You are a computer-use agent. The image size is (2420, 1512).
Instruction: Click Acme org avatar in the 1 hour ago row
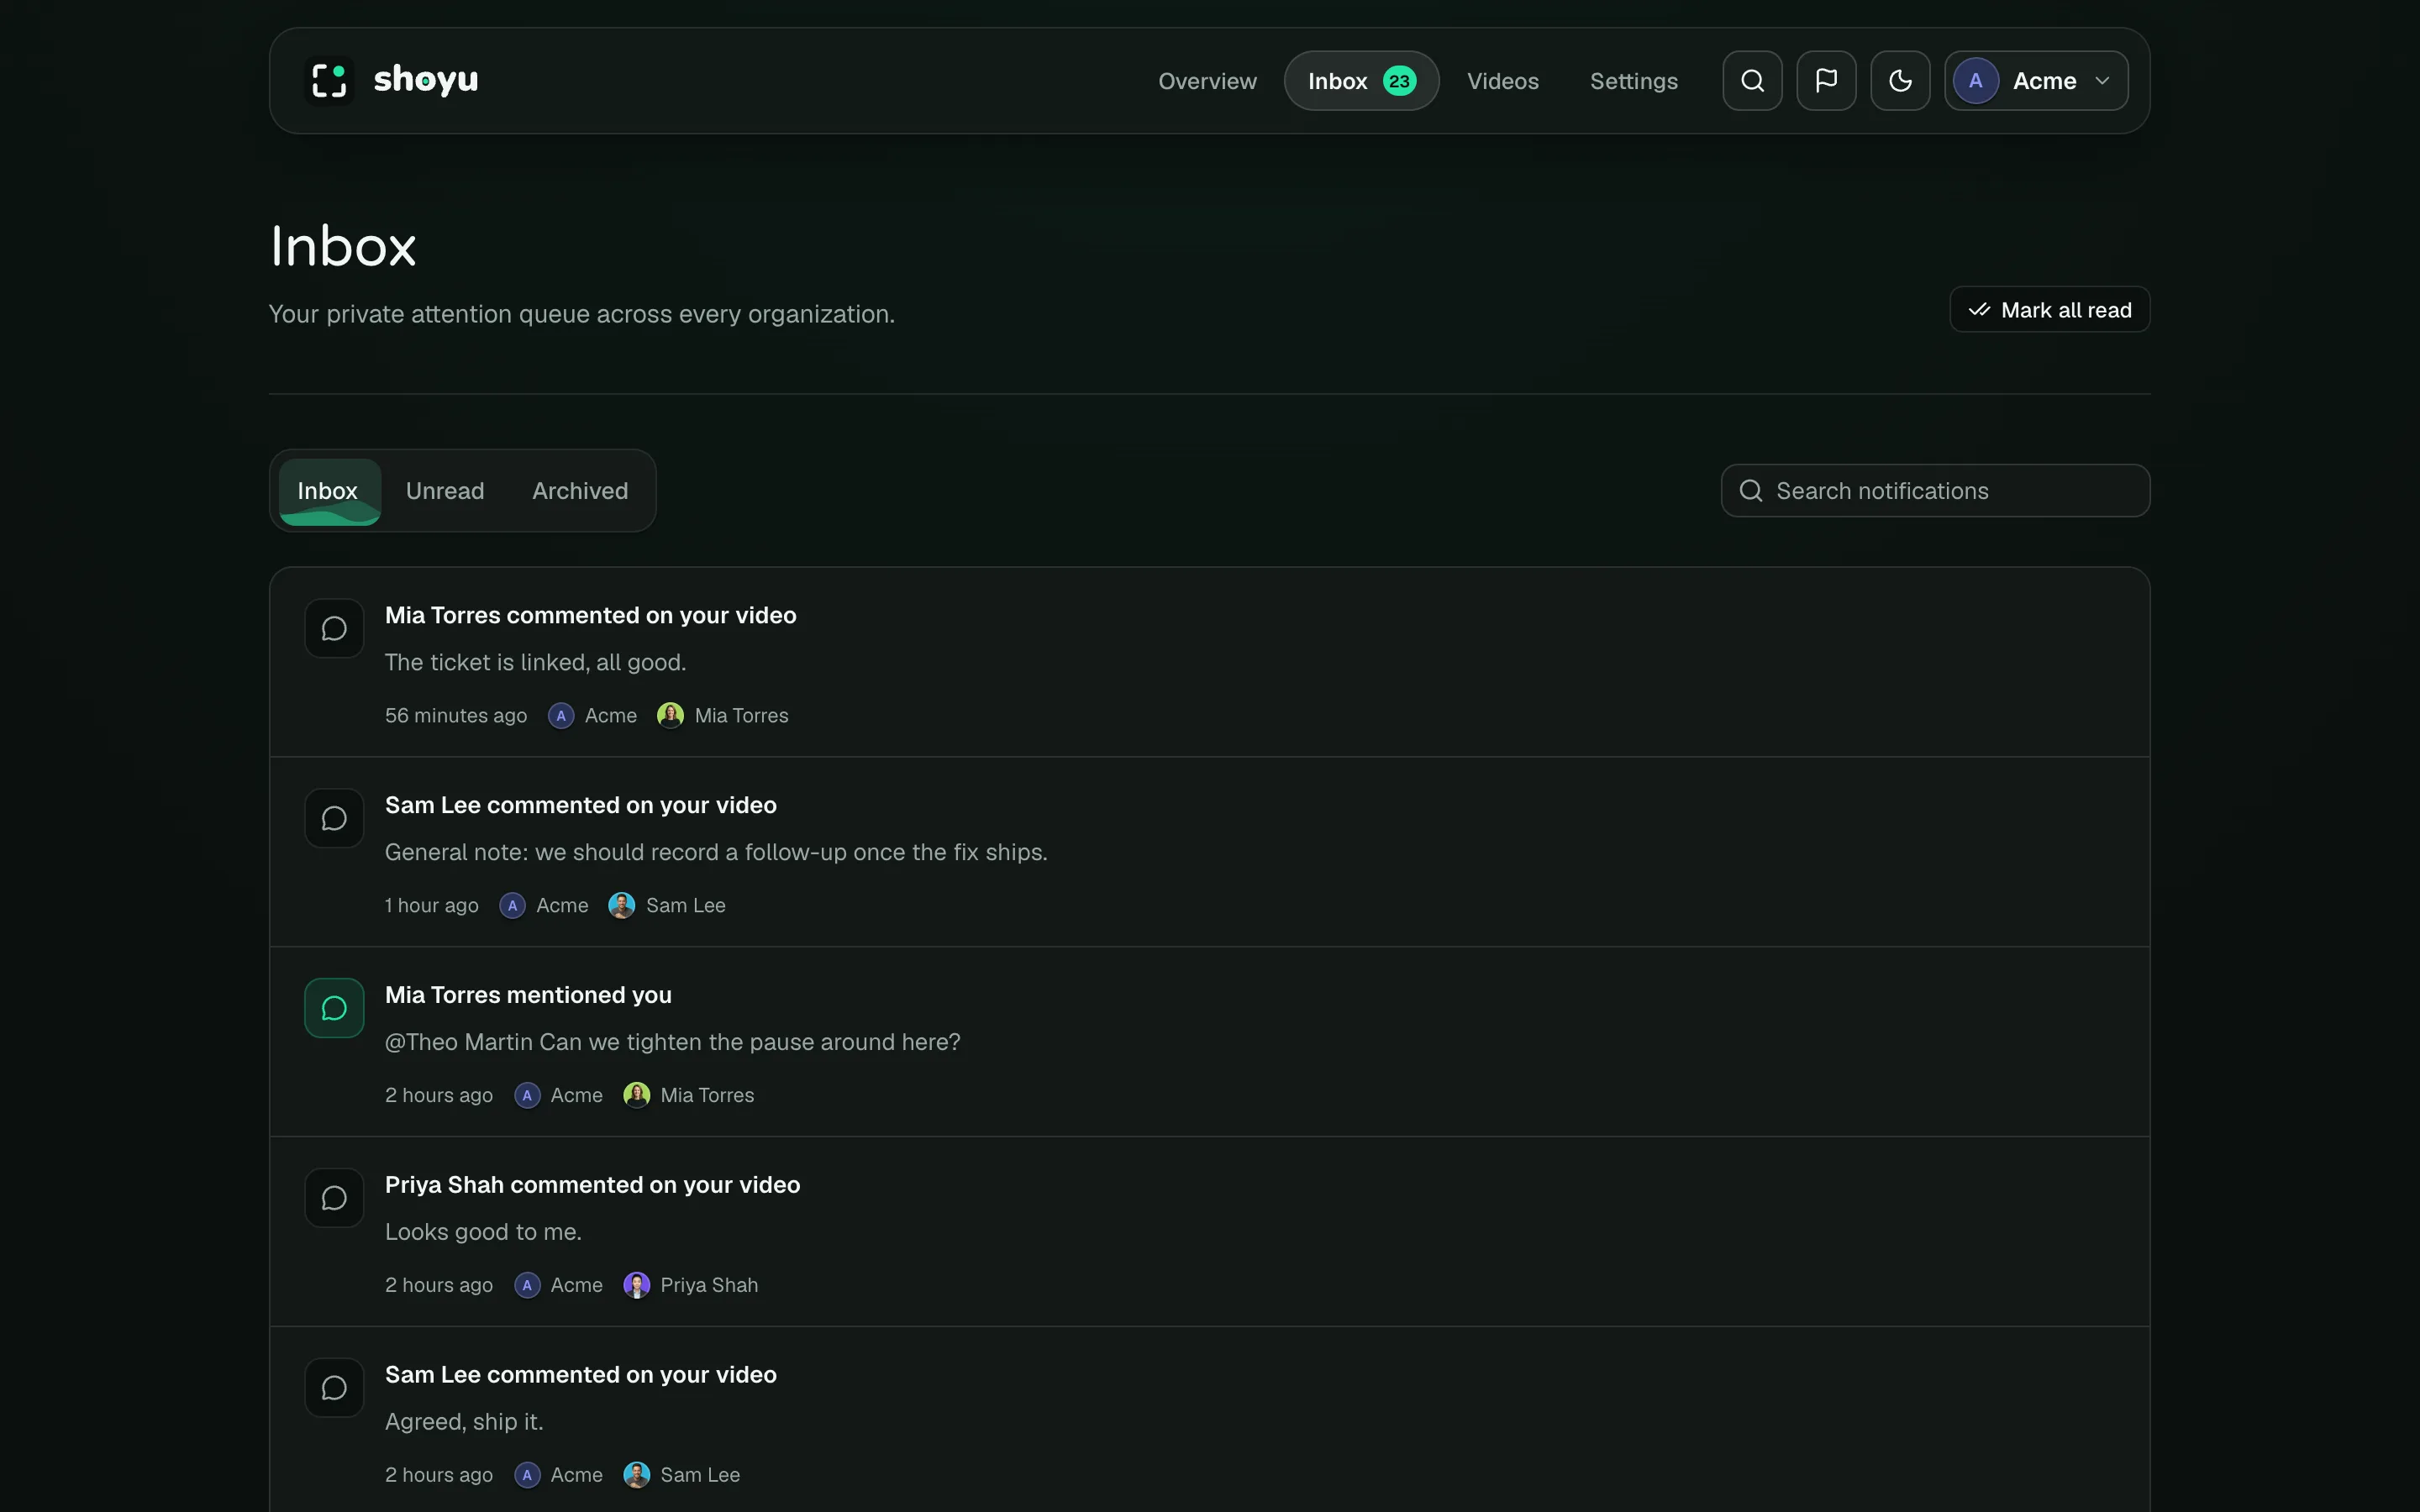pyautogui.click(x=512, y=905)
